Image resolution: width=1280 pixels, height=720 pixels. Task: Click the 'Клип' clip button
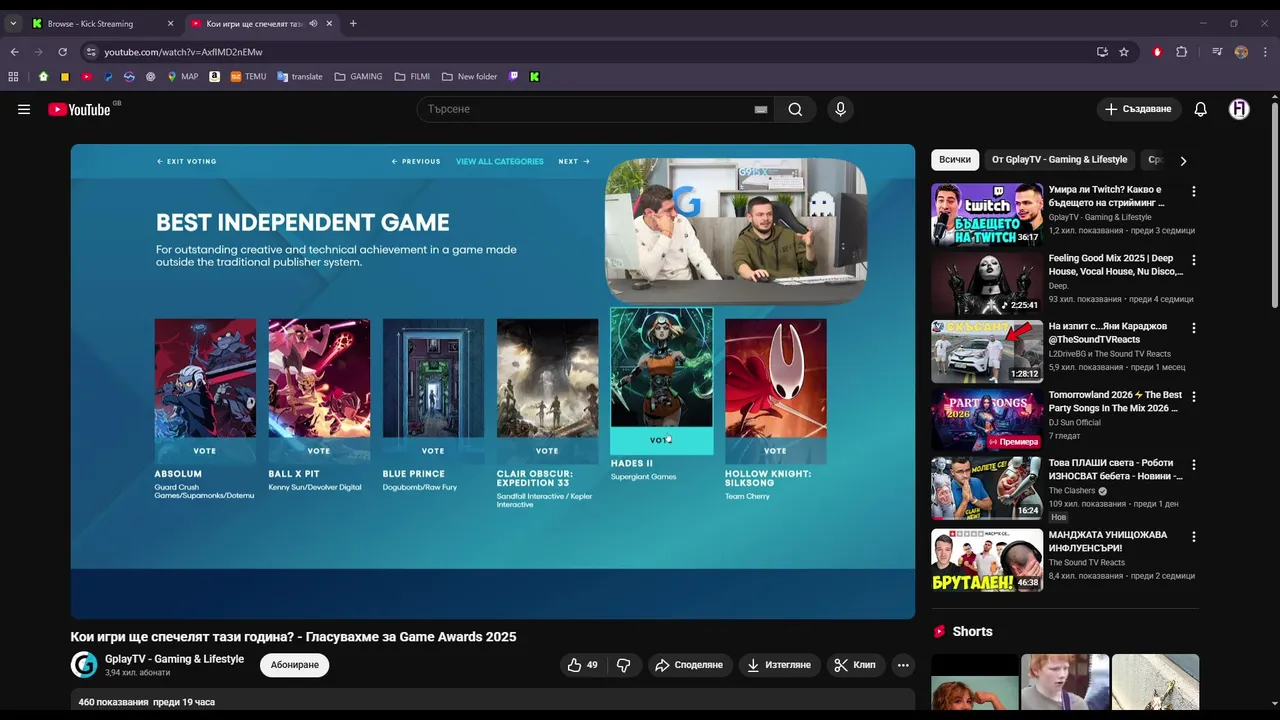click(856, 665)
